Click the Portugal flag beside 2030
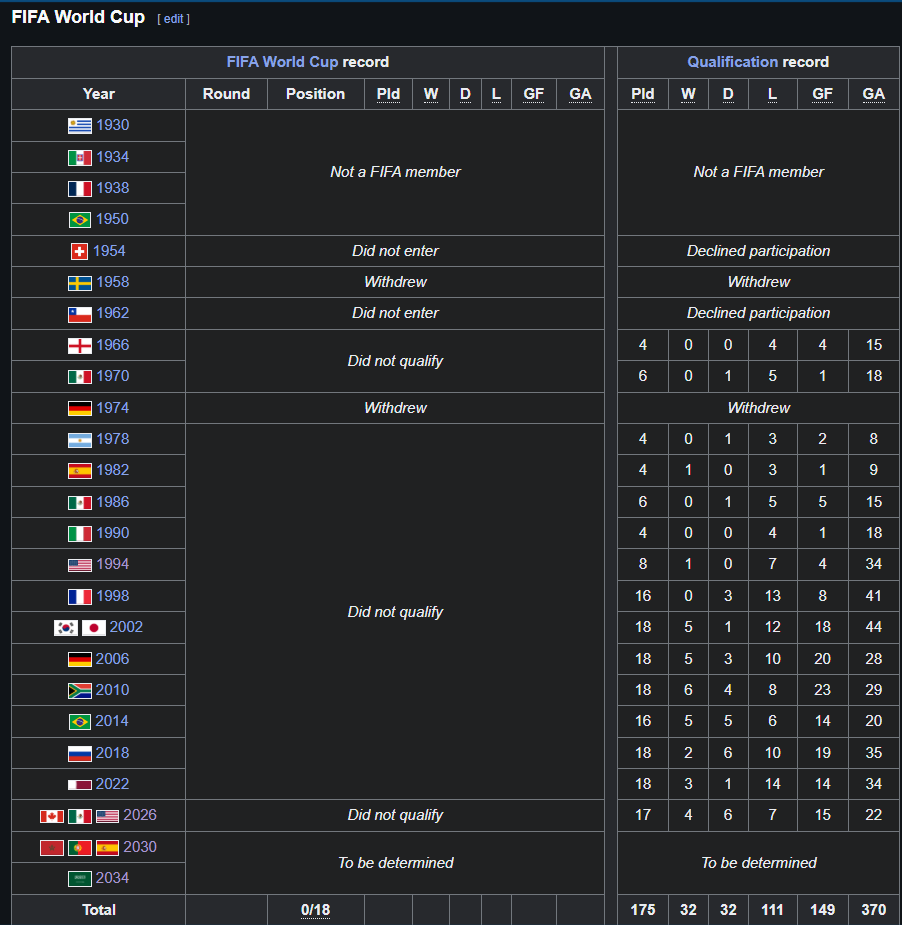This screenshot has width=902, height=925. coord(80,848)
